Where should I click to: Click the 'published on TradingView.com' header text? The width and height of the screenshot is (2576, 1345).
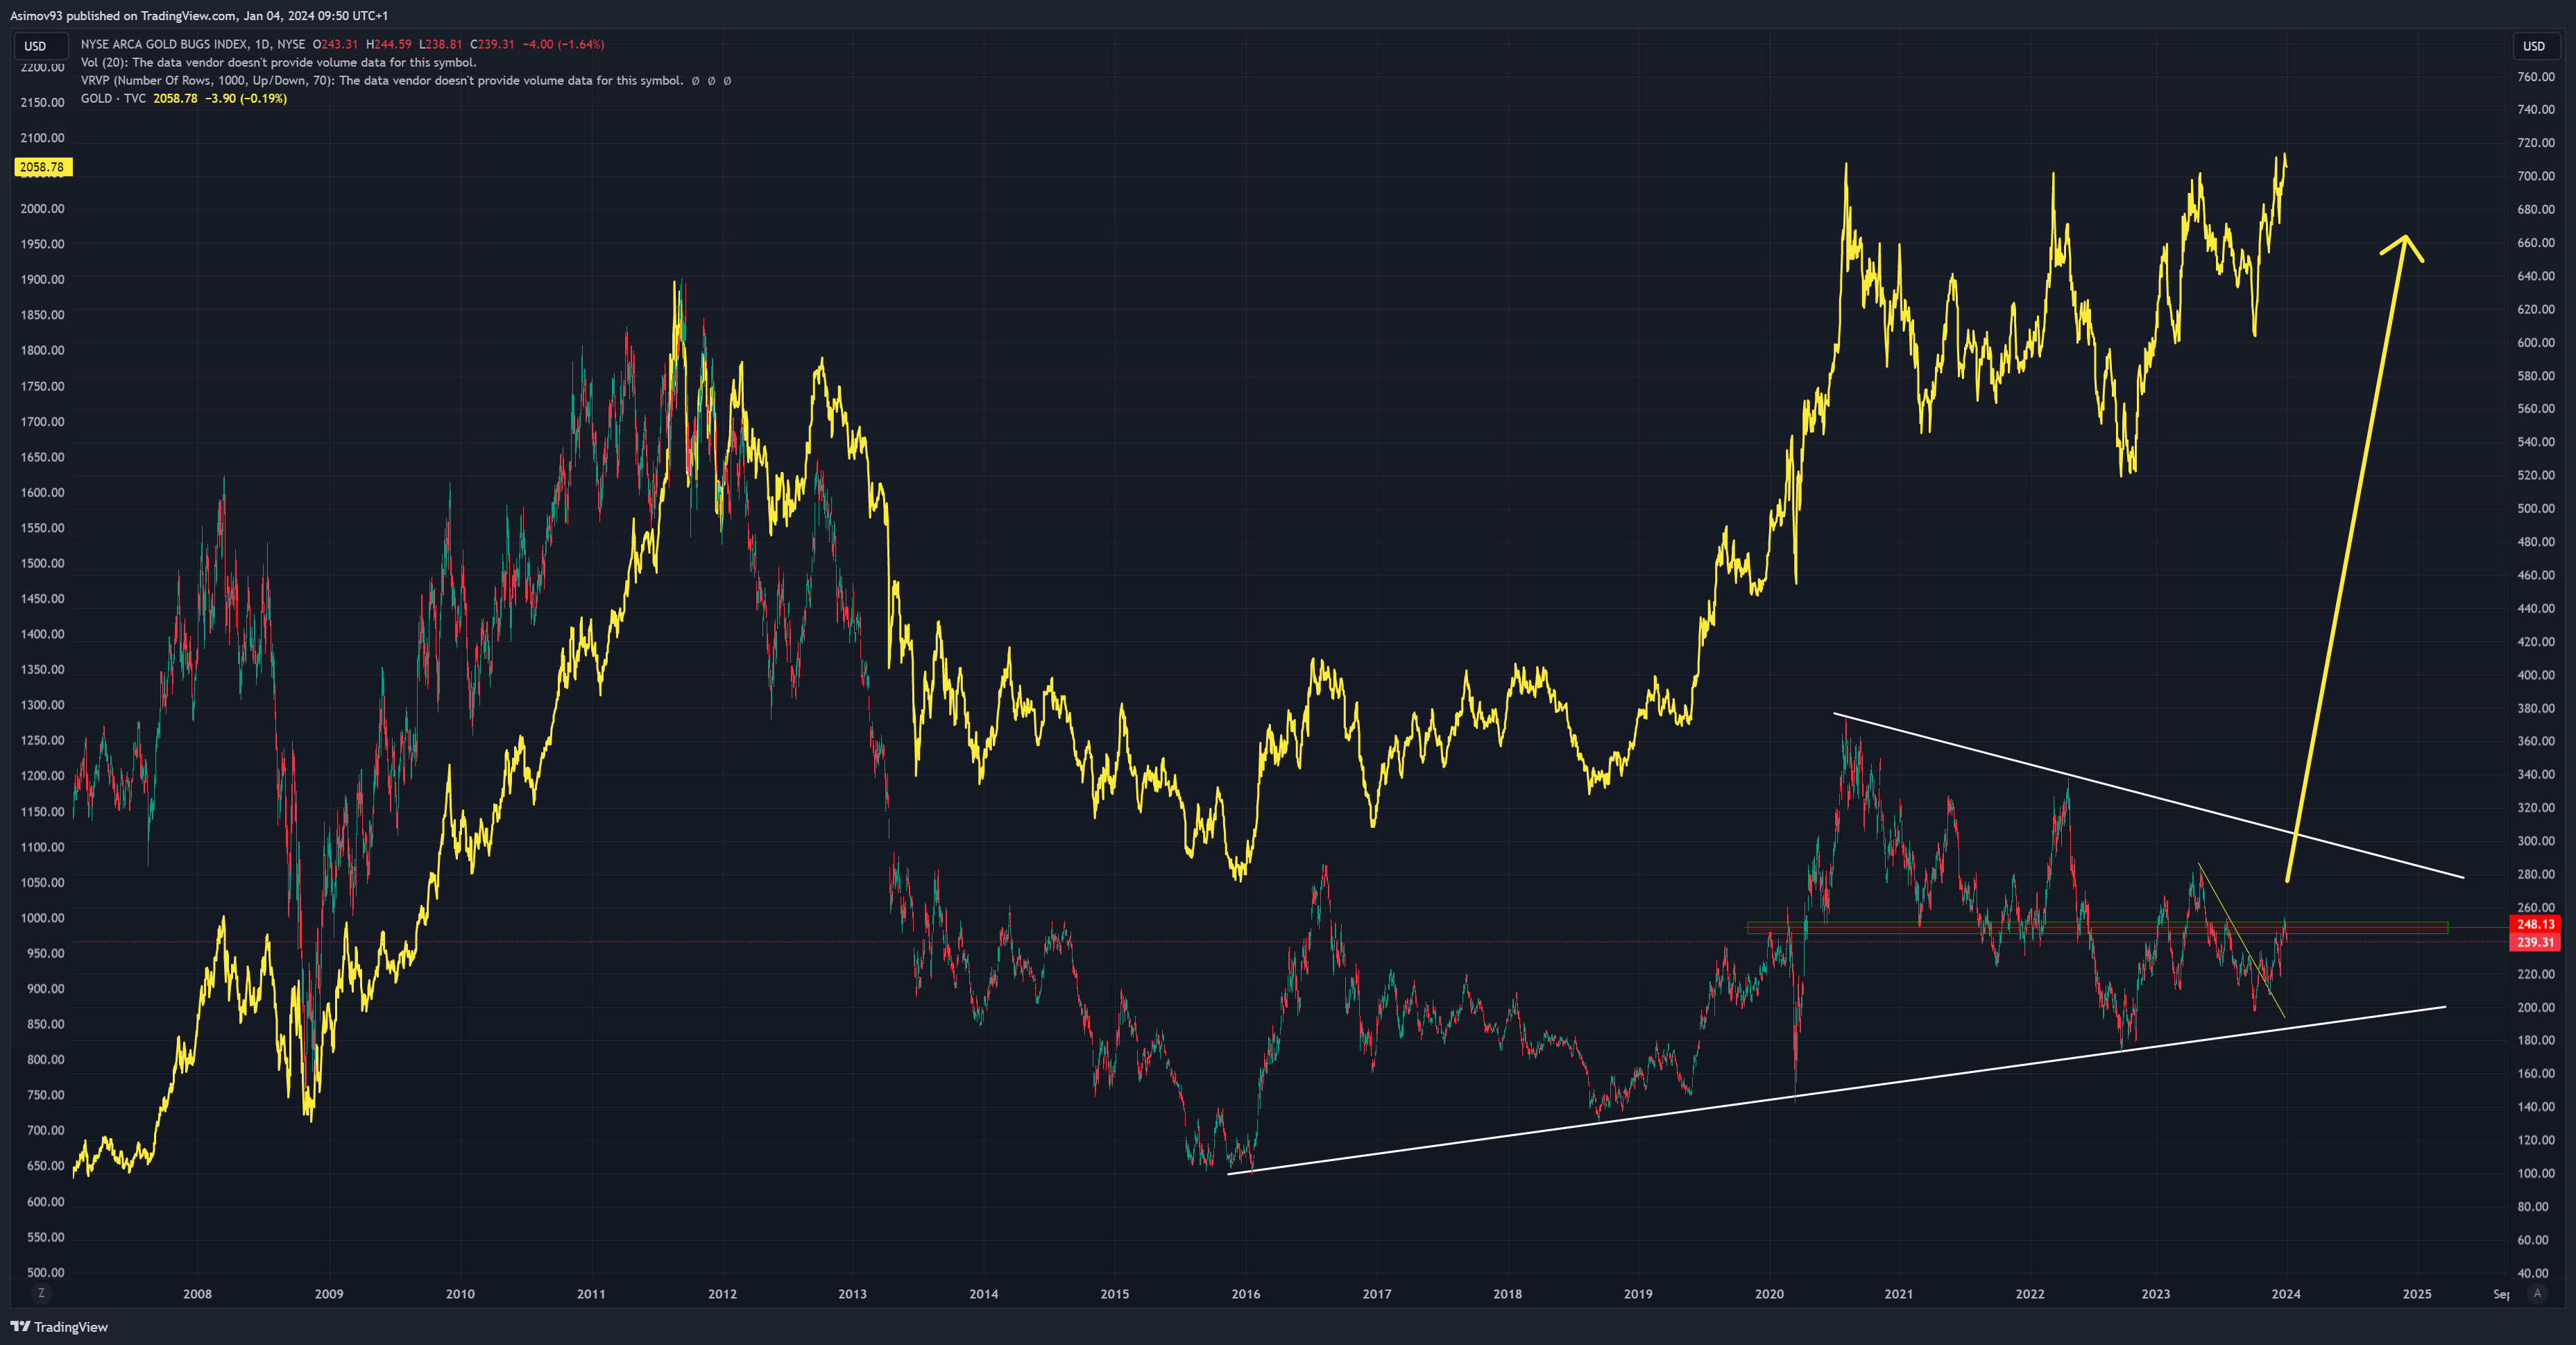pos(150,15)
